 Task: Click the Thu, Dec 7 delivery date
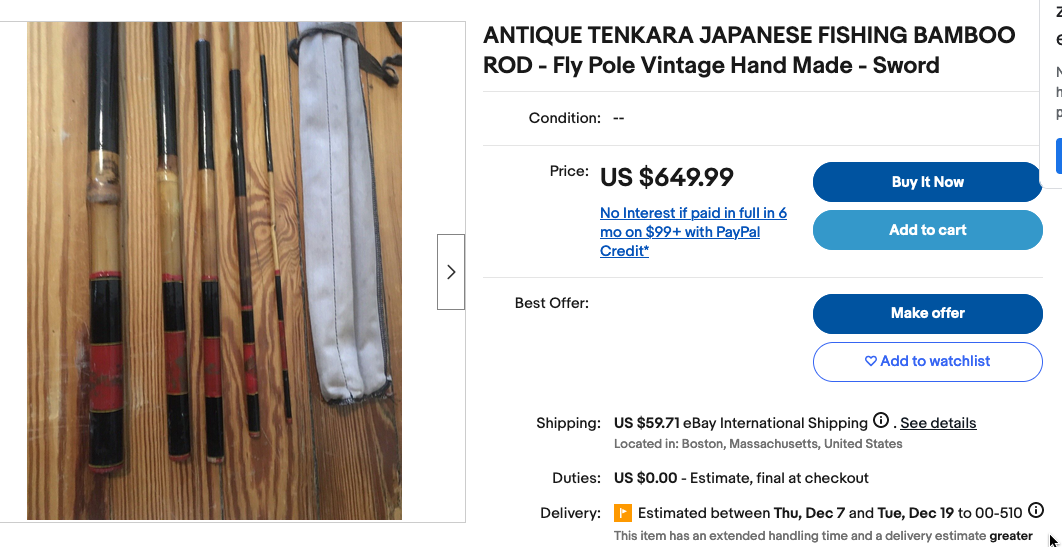click(x=809, y=513)
